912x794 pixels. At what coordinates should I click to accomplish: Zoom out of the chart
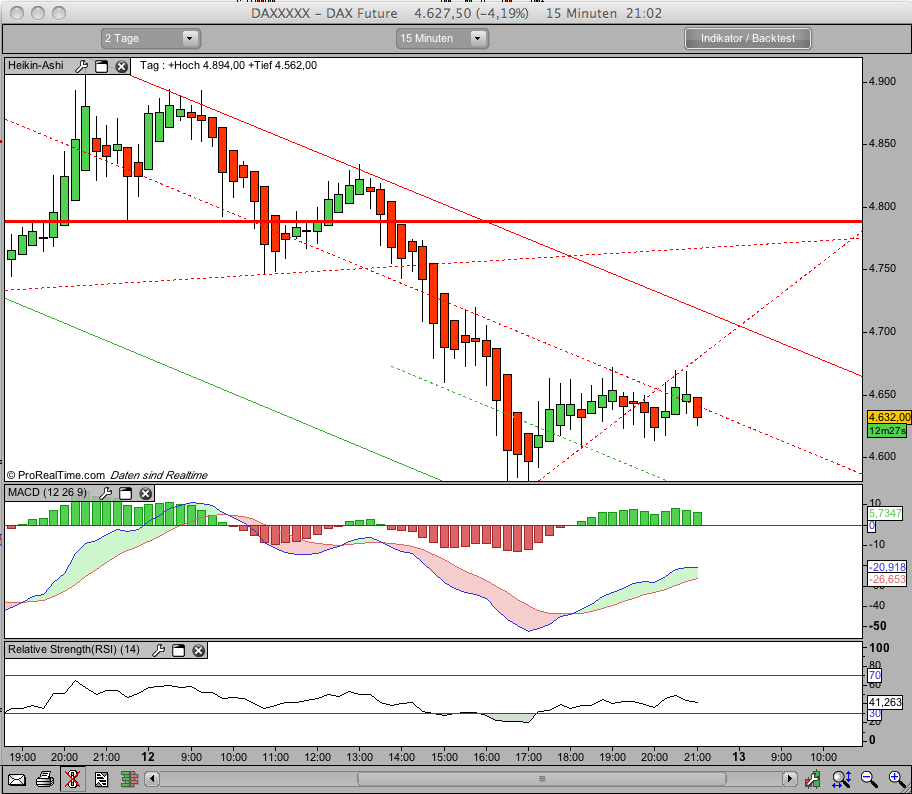click(869, 778)
